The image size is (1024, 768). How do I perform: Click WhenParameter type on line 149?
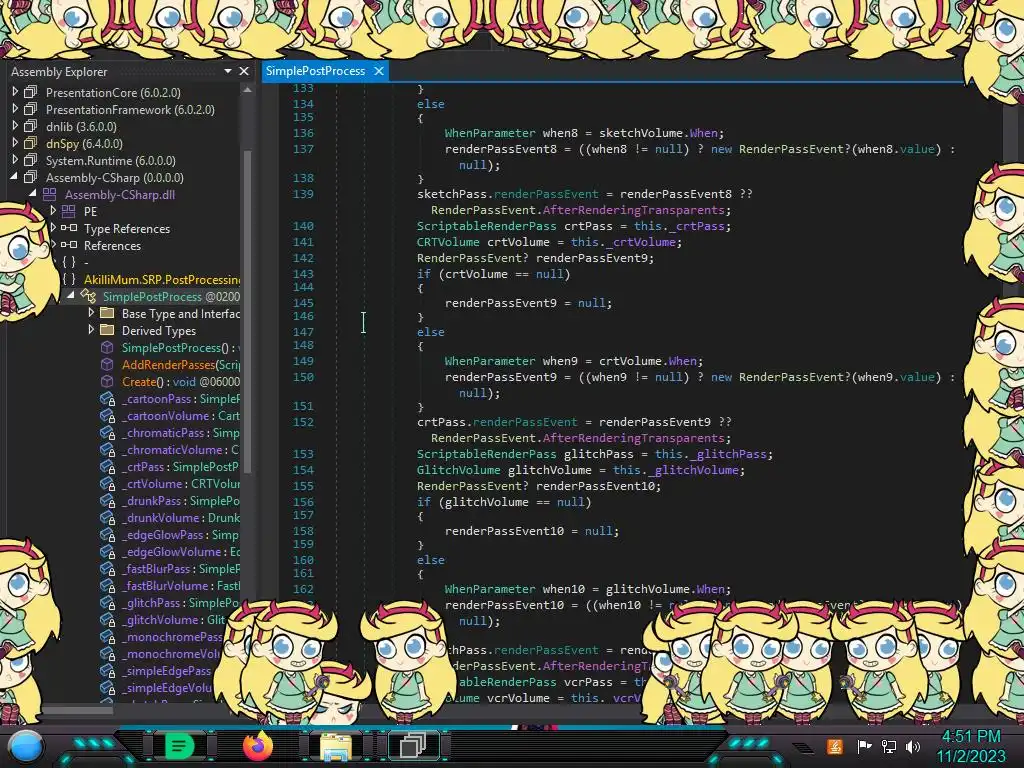(x=490, y=360)
